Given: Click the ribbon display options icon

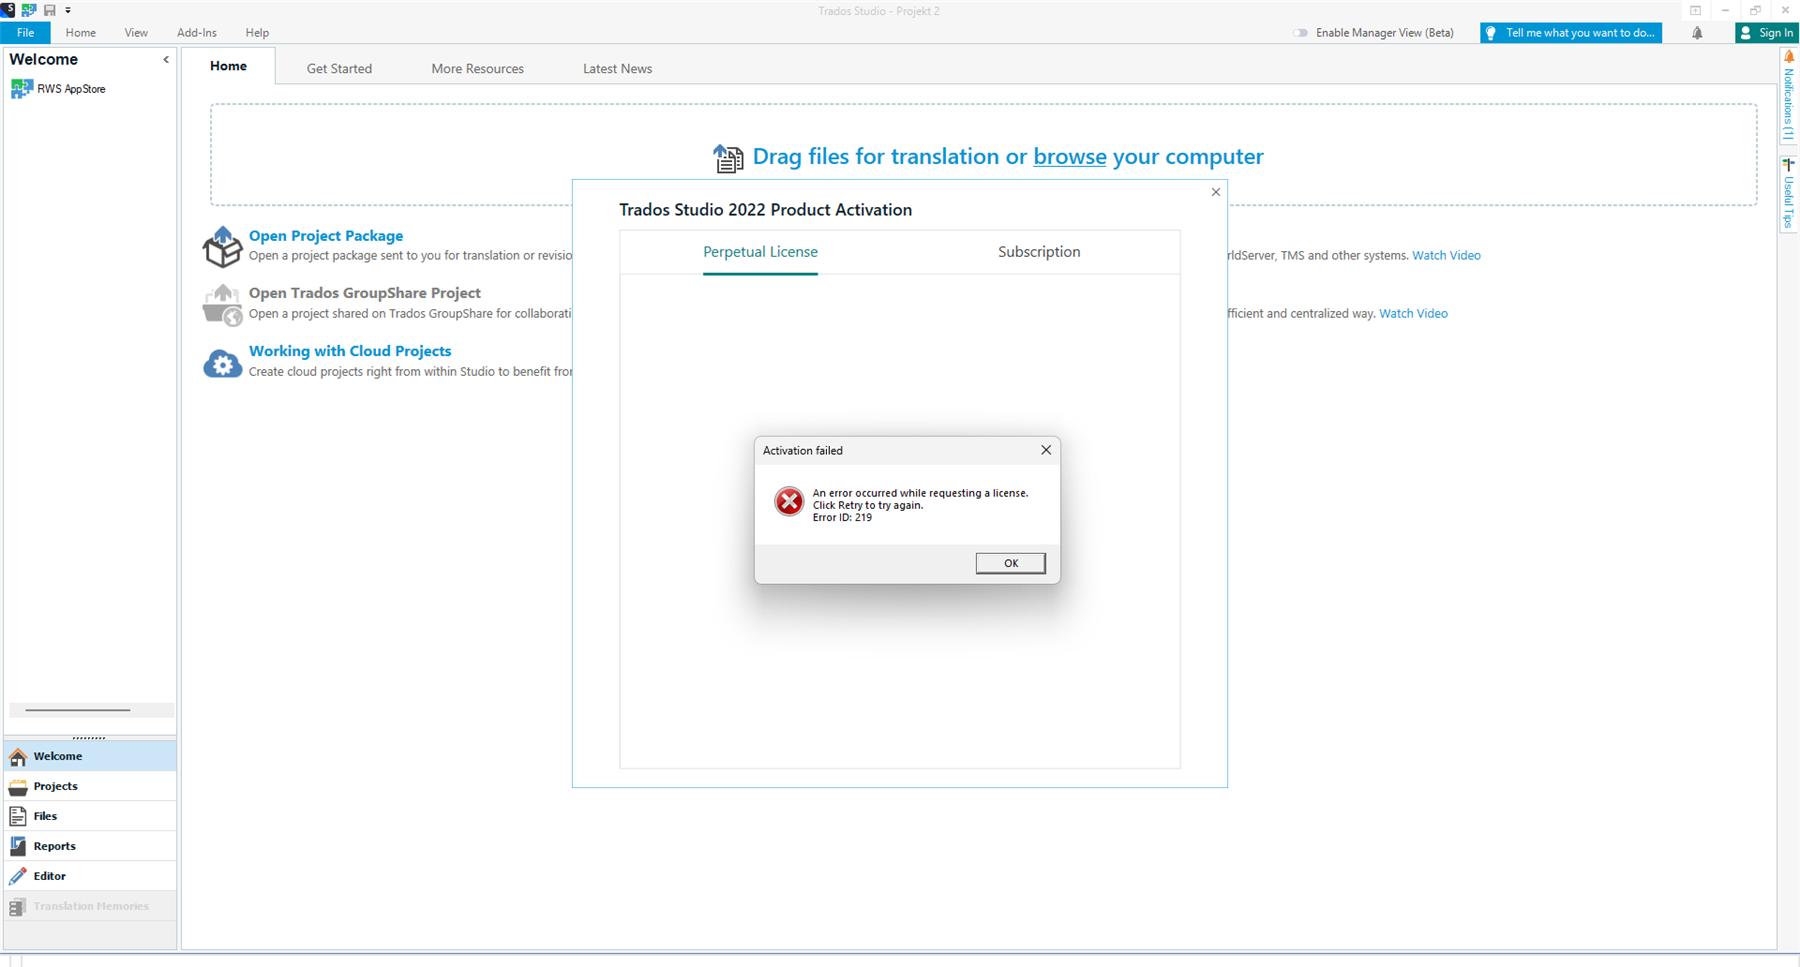Looking at the screenshot, I should click(x=1696, y=10).
